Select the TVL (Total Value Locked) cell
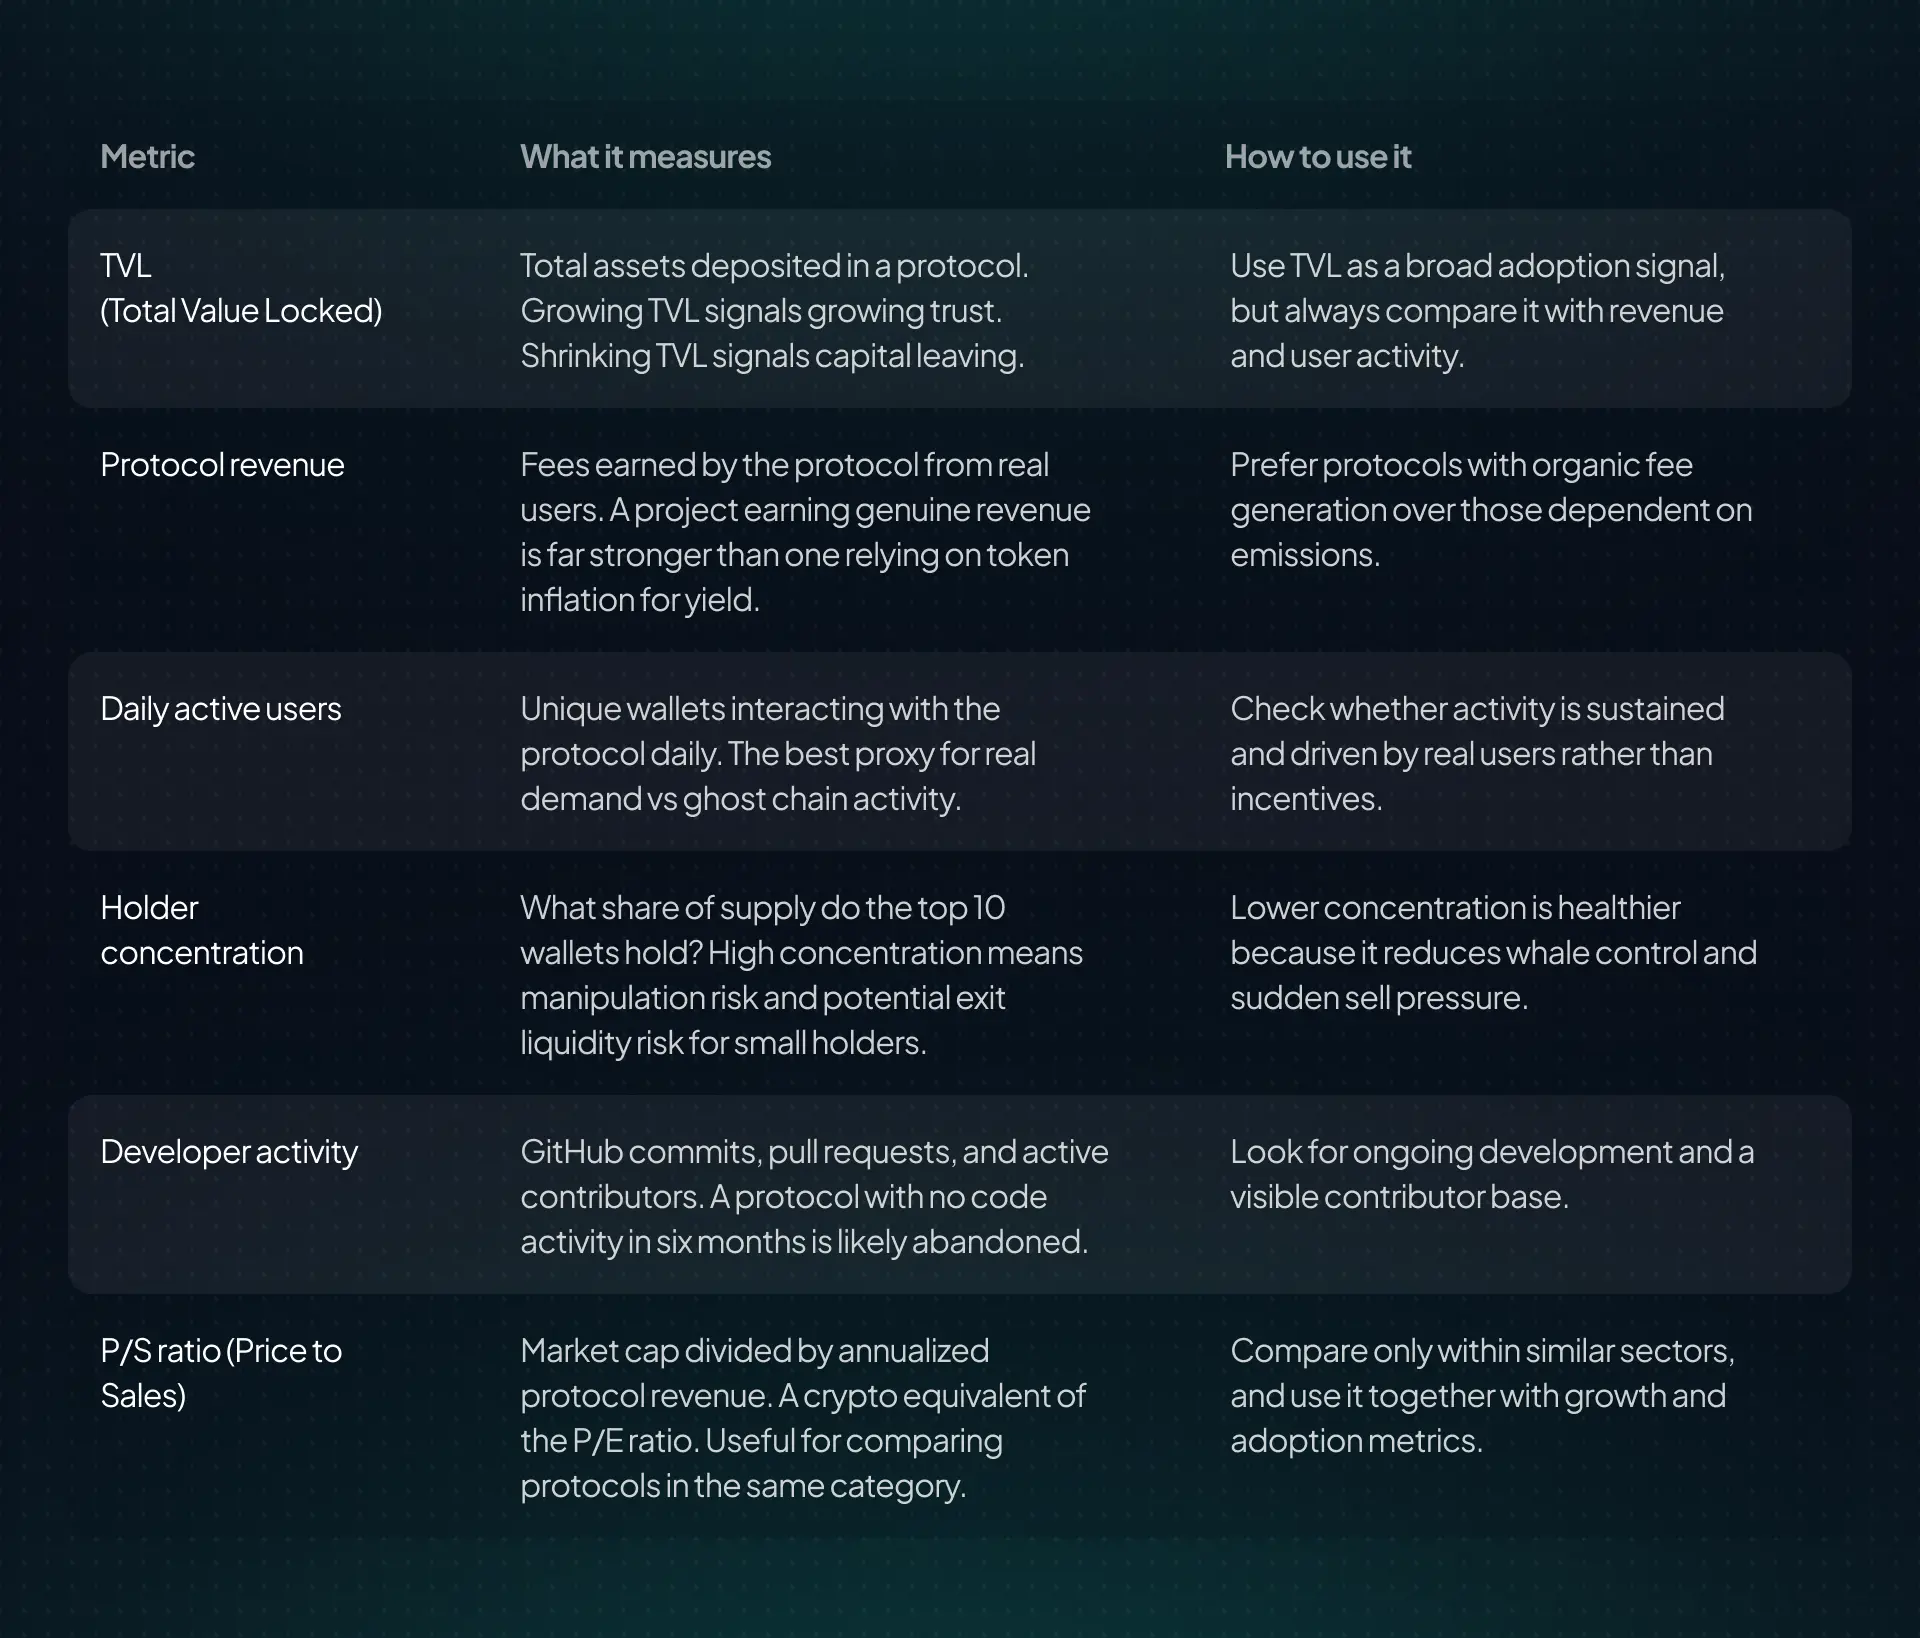 coord(241,288)
